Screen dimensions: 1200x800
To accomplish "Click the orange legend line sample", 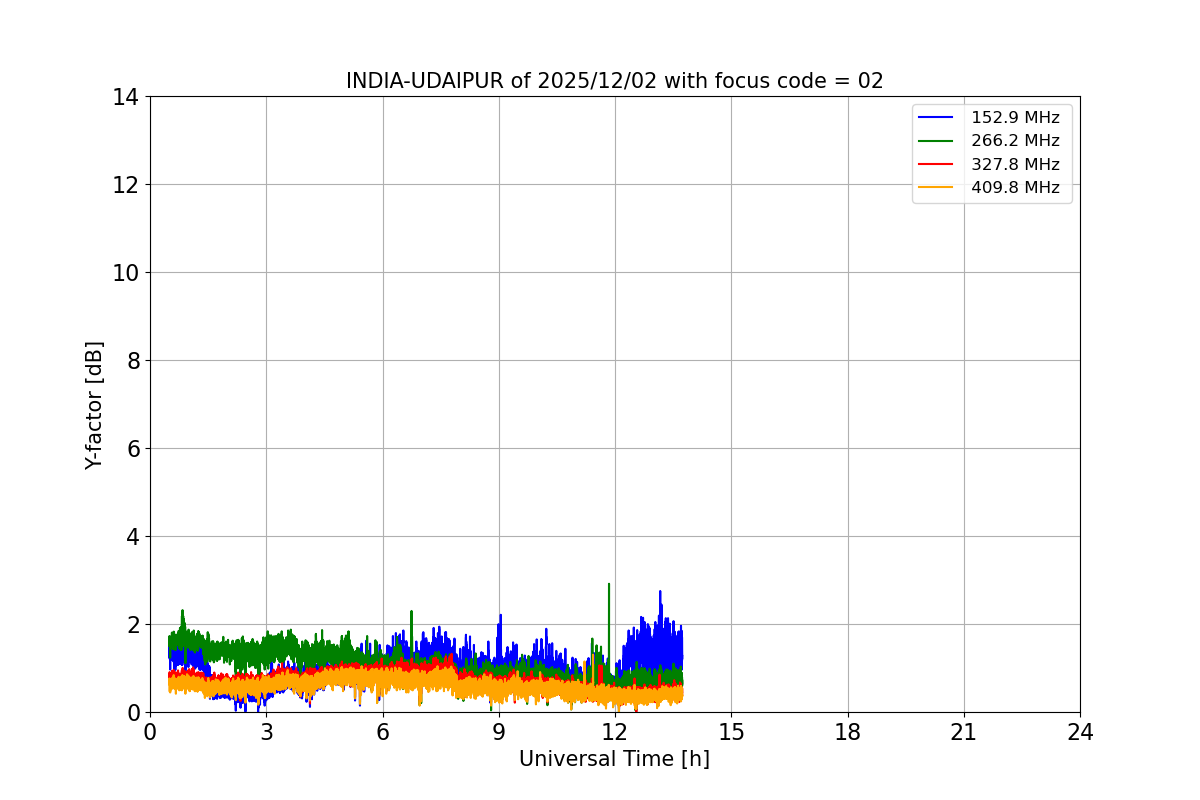I will (x=936, y=187).
